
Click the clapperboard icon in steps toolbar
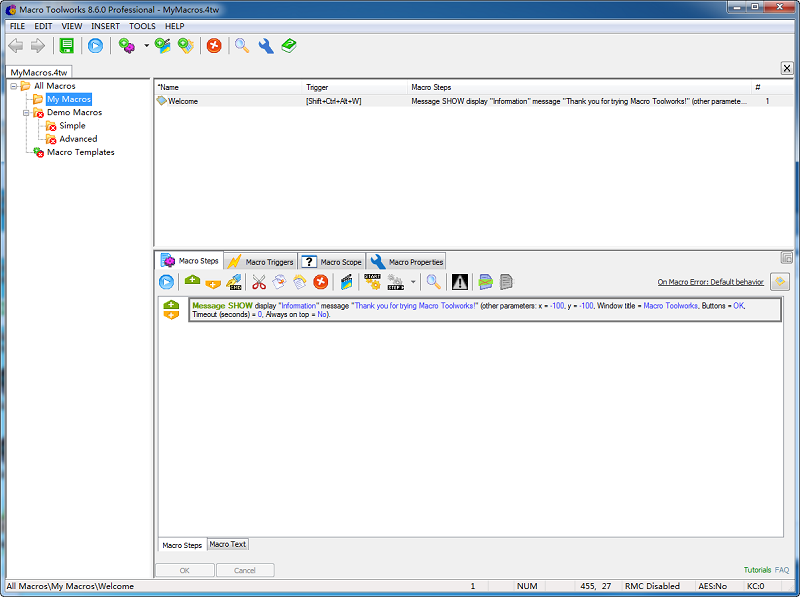346,282
